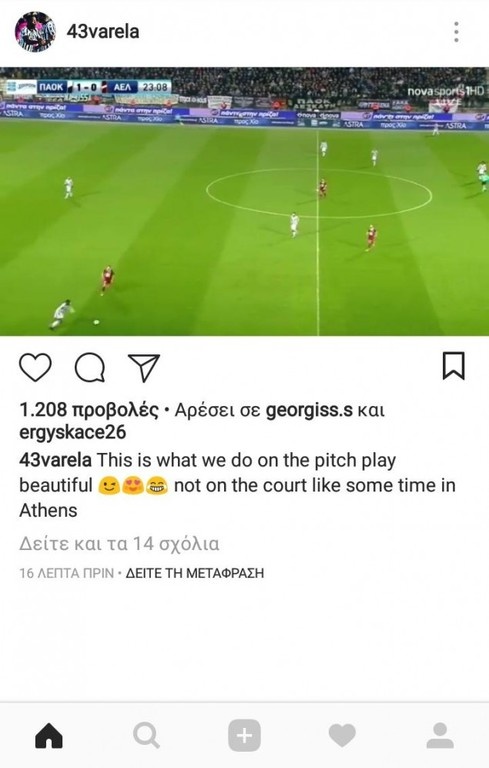The image size is (489, 768).
Task: View the 1.208 προβολές count
Action: coord(89,410)
